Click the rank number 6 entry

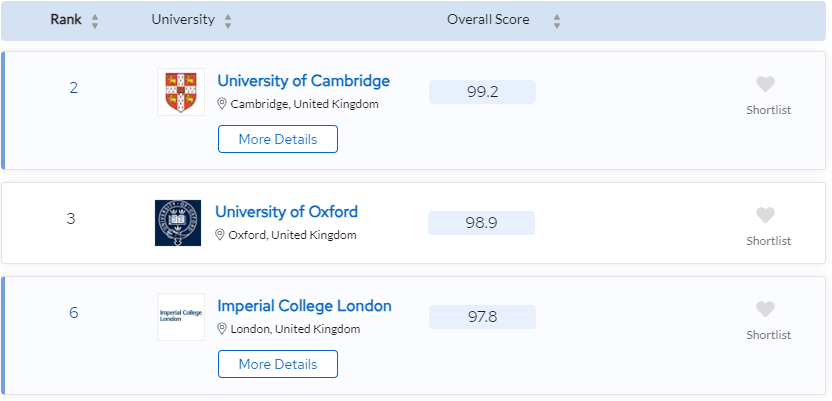(73, 313)
